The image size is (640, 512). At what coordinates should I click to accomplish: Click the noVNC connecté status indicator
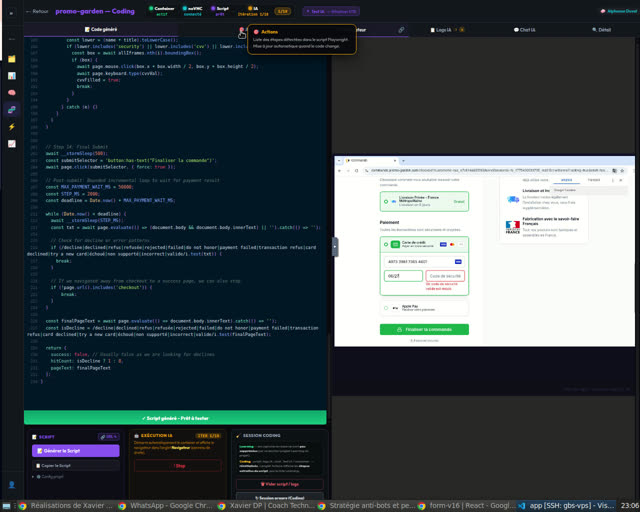coord(193,11)
